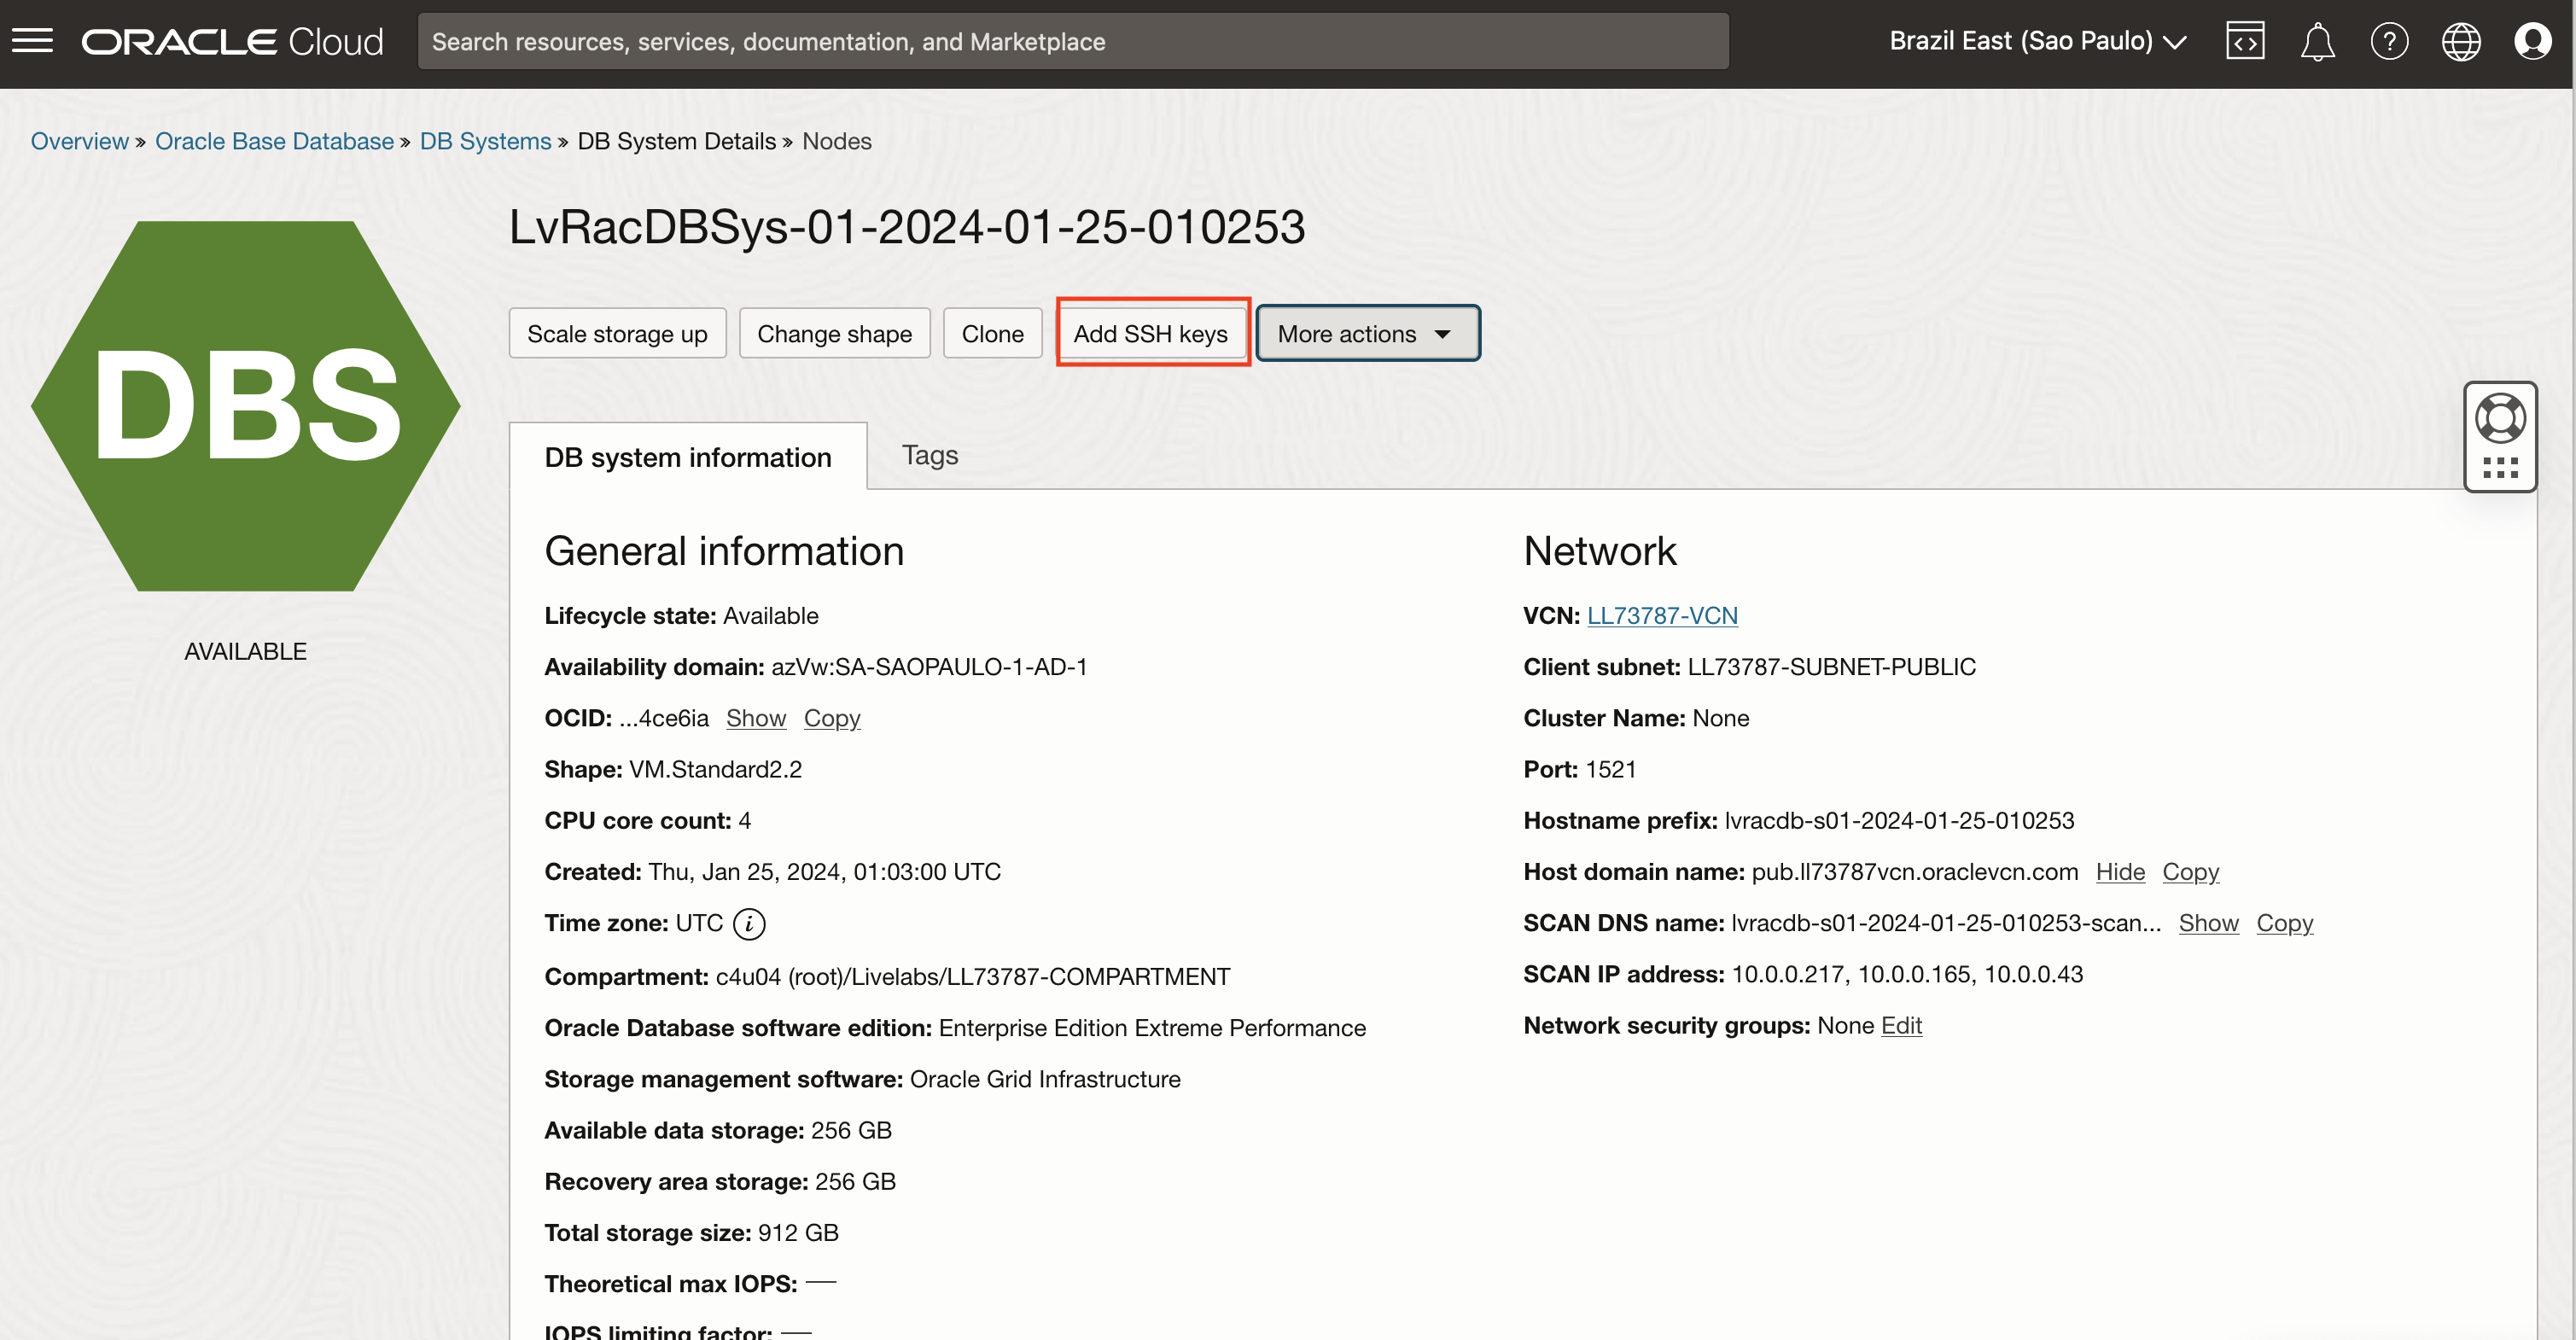Show the full OCID value

coord(756,718)
